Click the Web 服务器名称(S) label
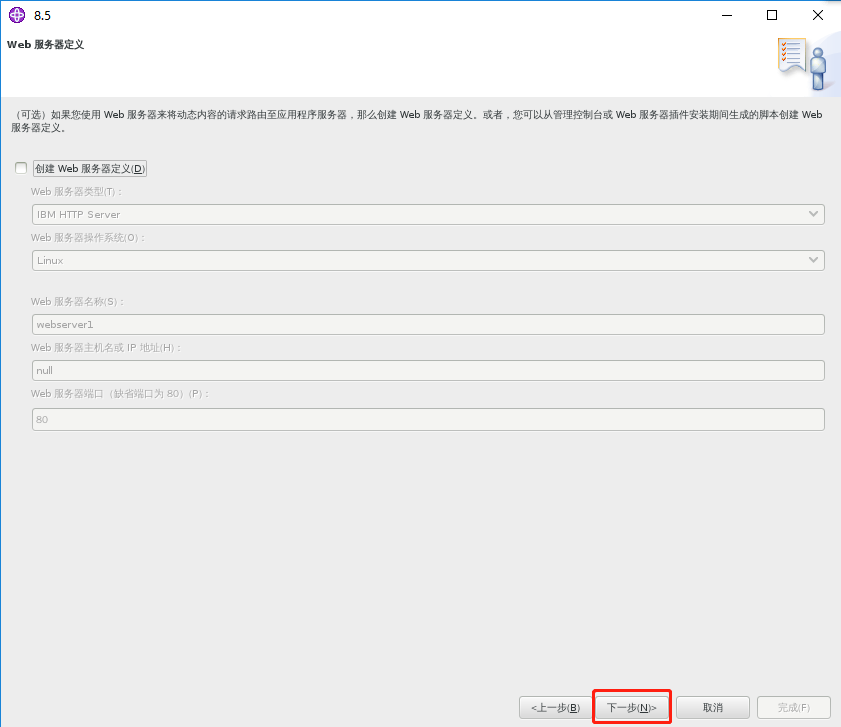This screenshot has height=727, width=841. coord(77,302)
